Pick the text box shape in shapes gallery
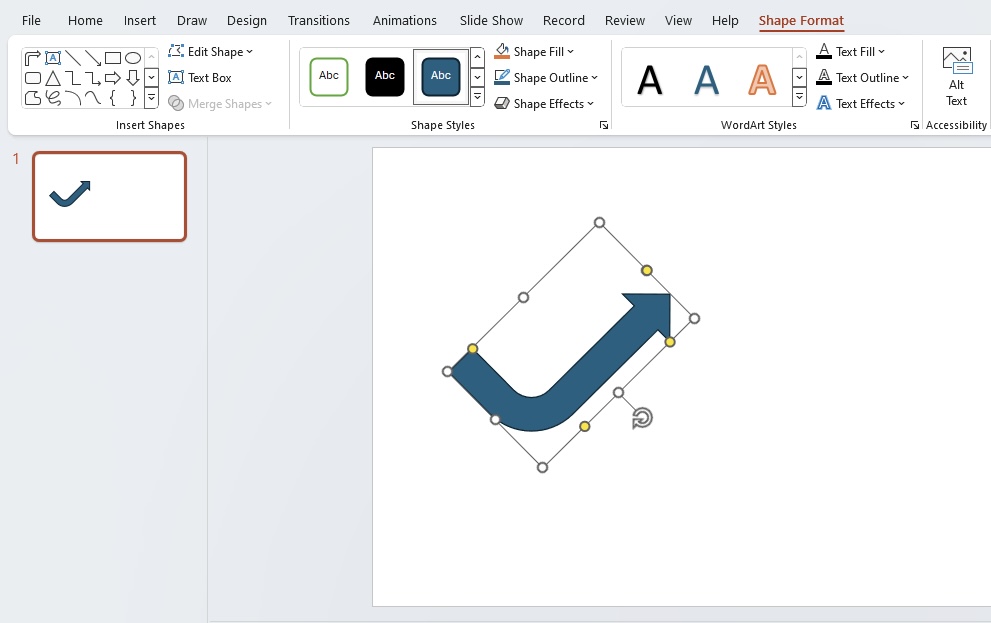This screenshot has width=991, height=623. coord(53,58)
